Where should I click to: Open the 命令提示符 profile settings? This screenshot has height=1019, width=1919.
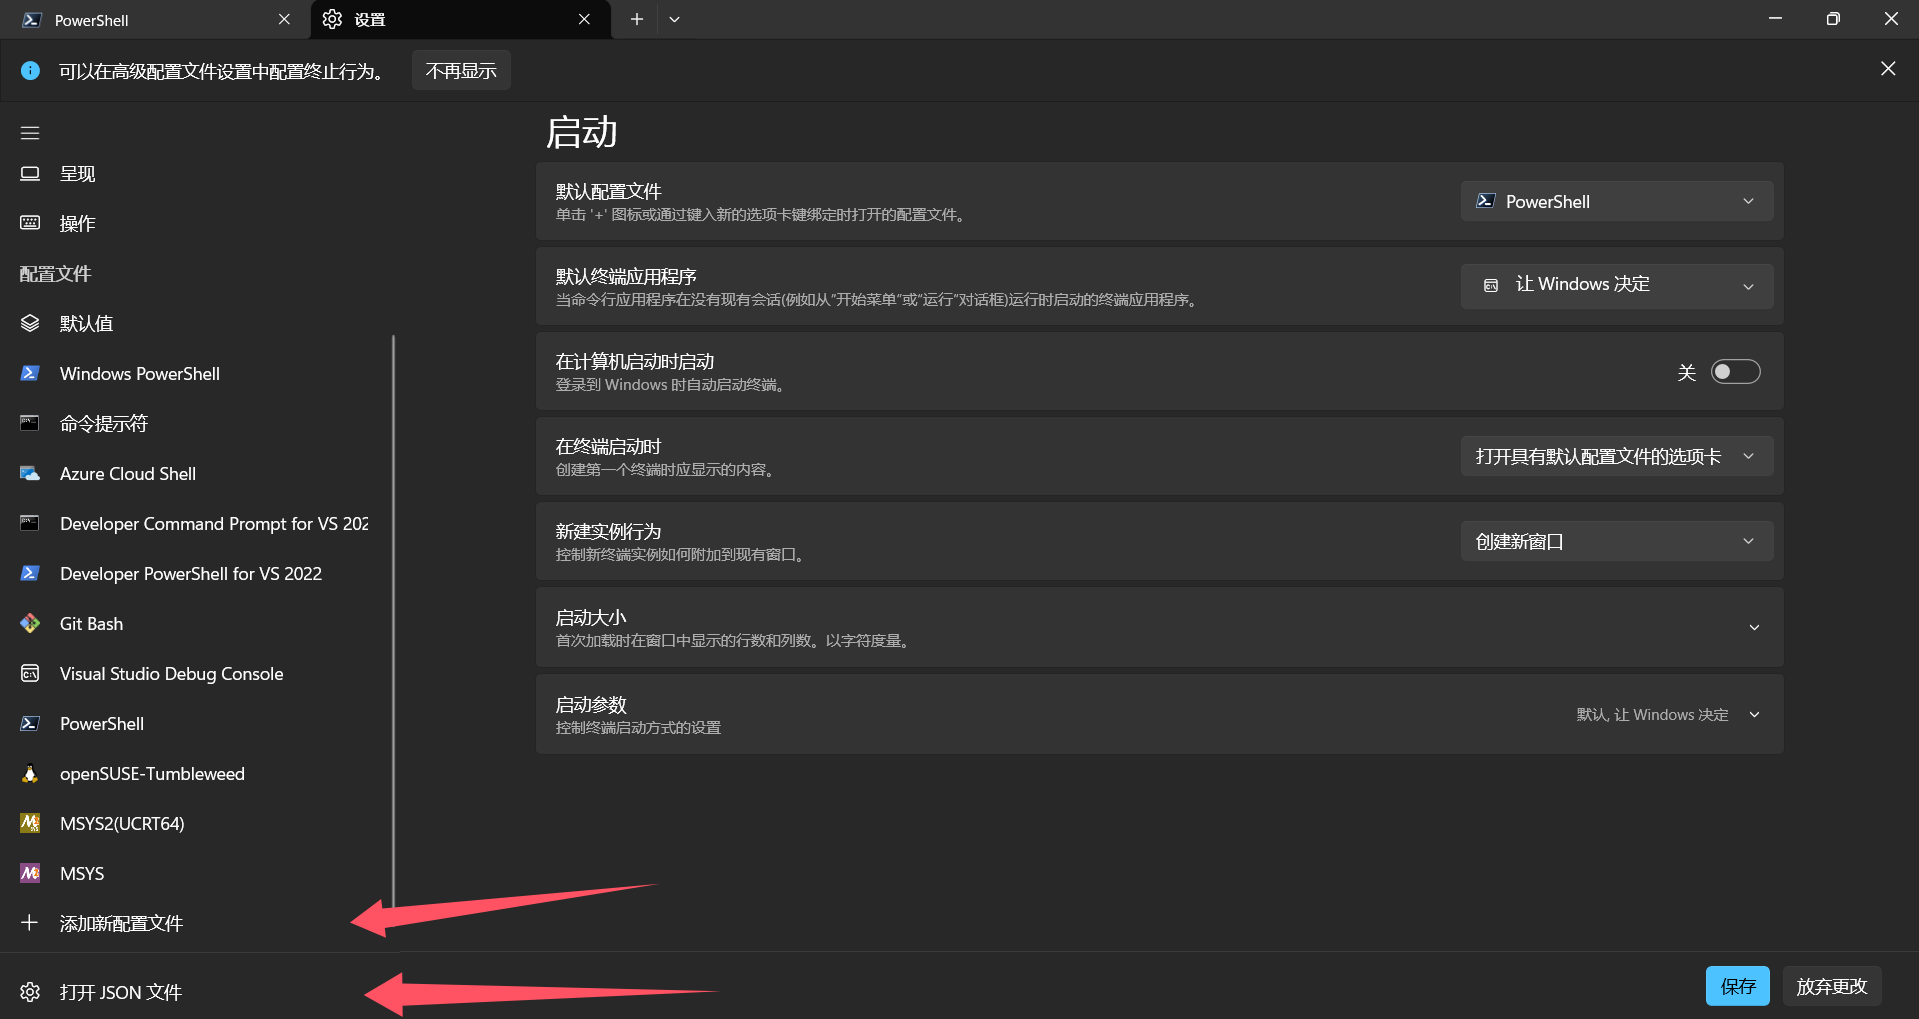(104, 423)
